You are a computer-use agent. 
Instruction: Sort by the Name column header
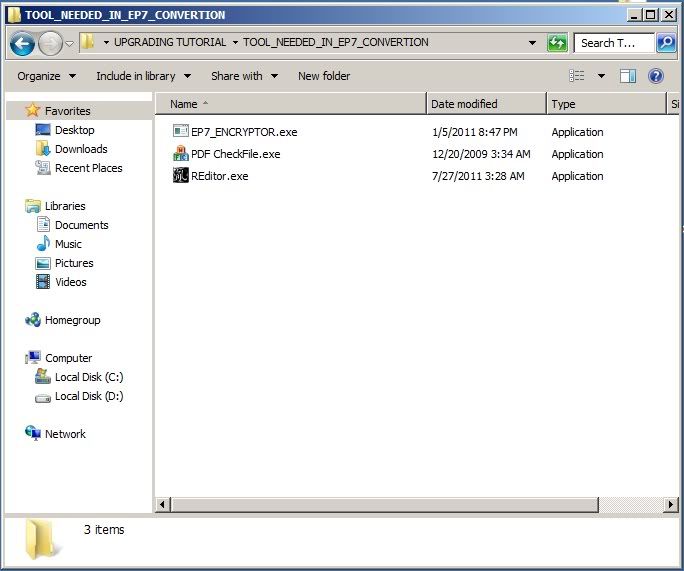coord(184,104)
